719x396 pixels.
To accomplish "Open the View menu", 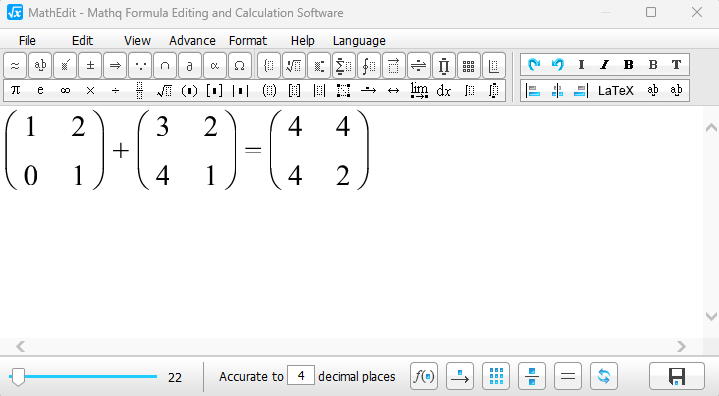I will 137,40.
